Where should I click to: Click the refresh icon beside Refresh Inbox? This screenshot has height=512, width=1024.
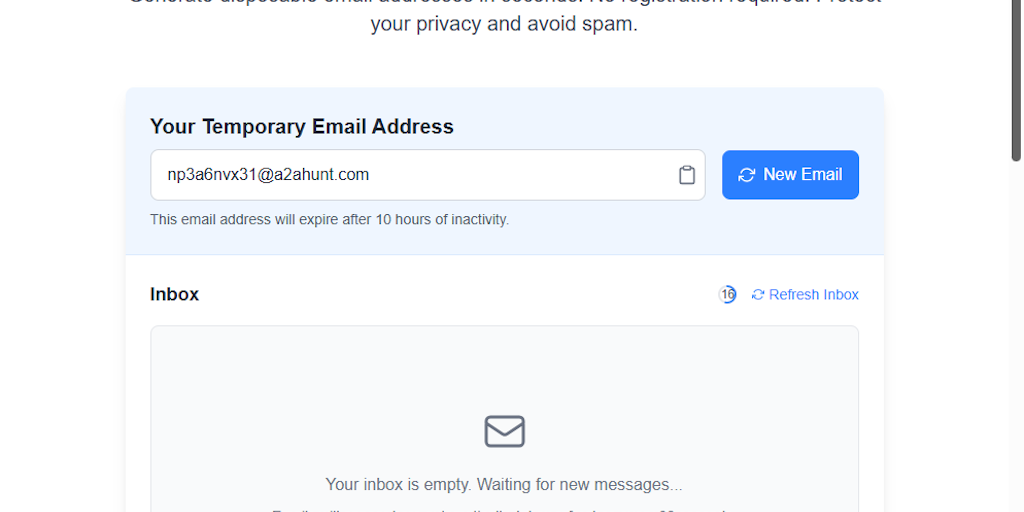[758, 295]
